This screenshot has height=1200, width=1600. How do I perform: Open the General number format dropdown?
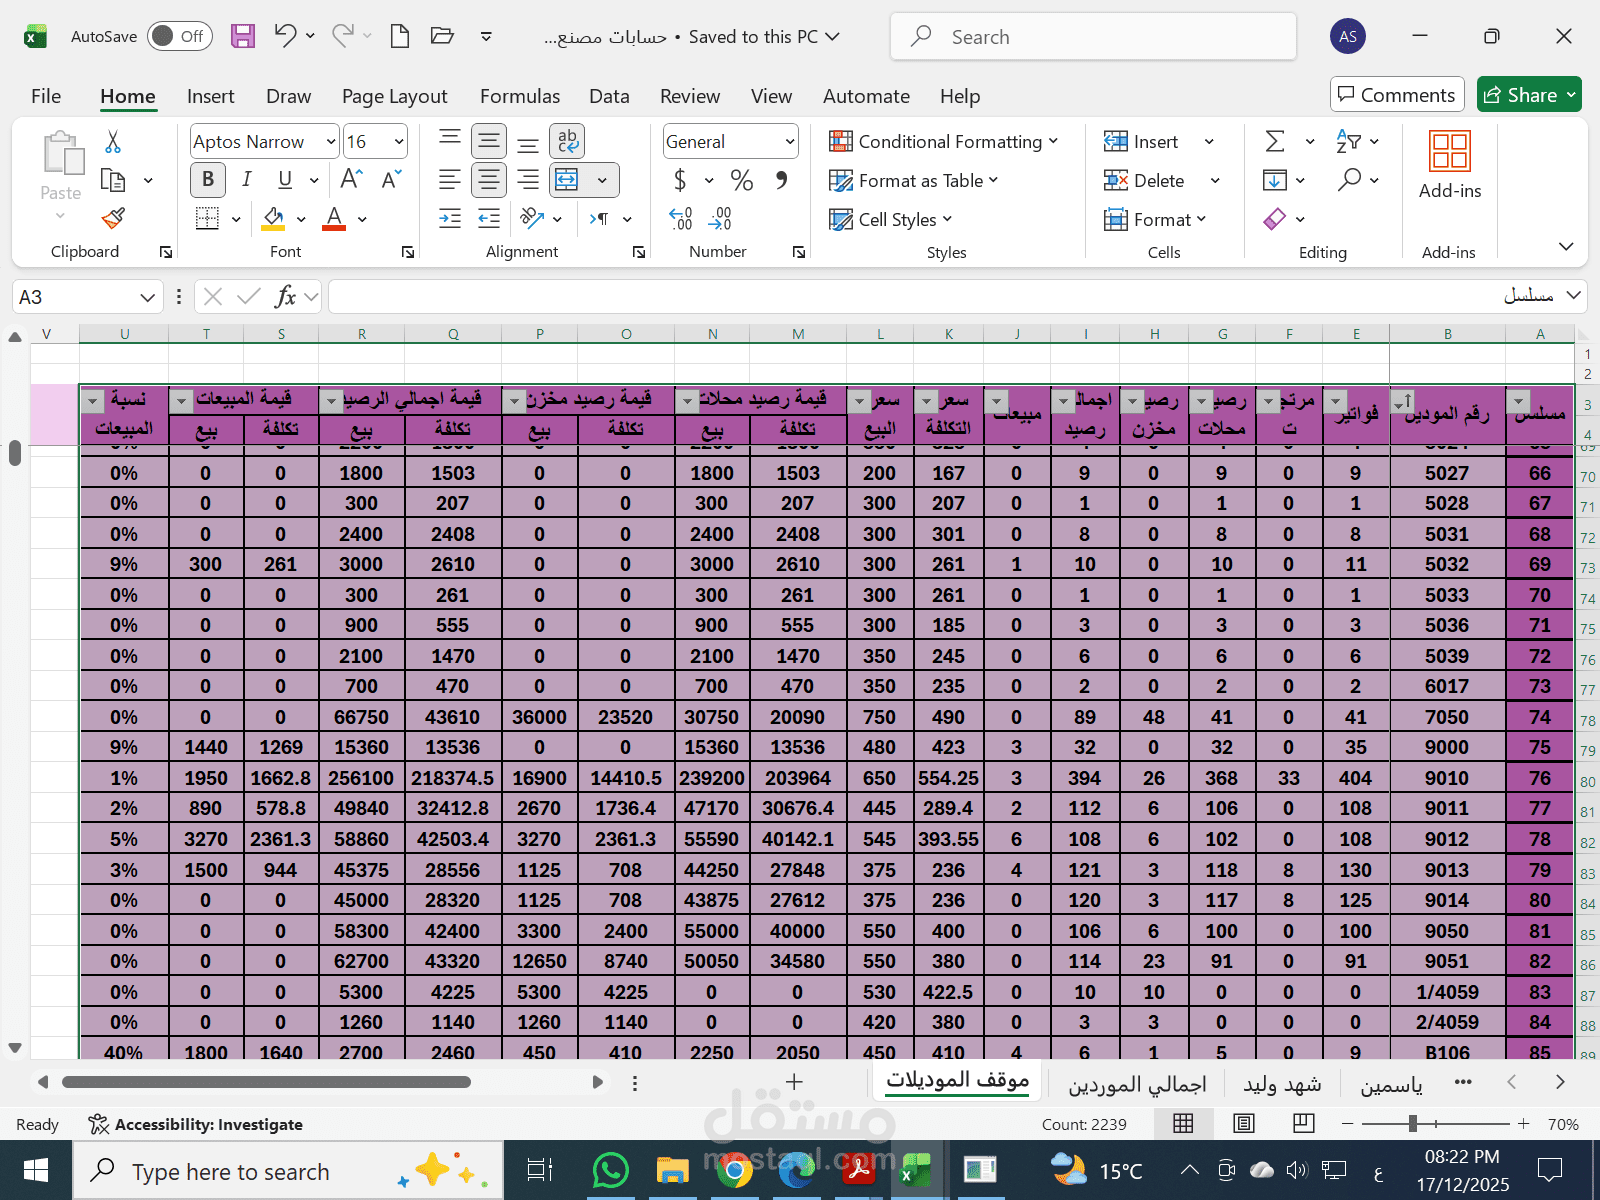[790, 142]
